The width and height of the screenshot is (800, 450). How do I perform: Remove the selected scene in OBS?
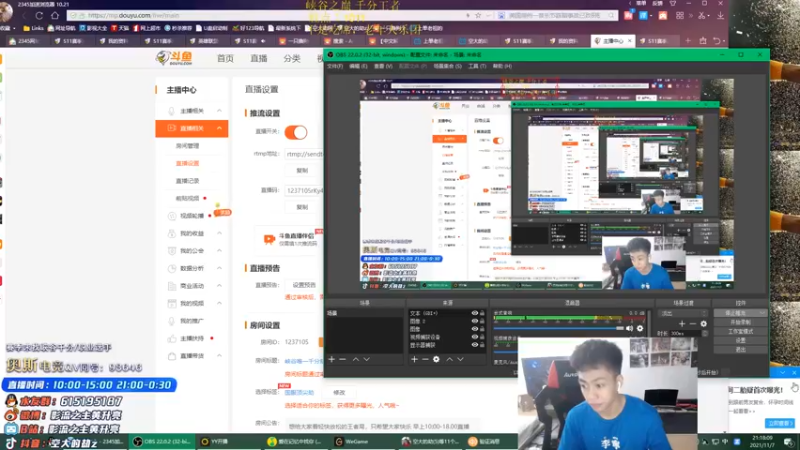[x=343, y=359]
